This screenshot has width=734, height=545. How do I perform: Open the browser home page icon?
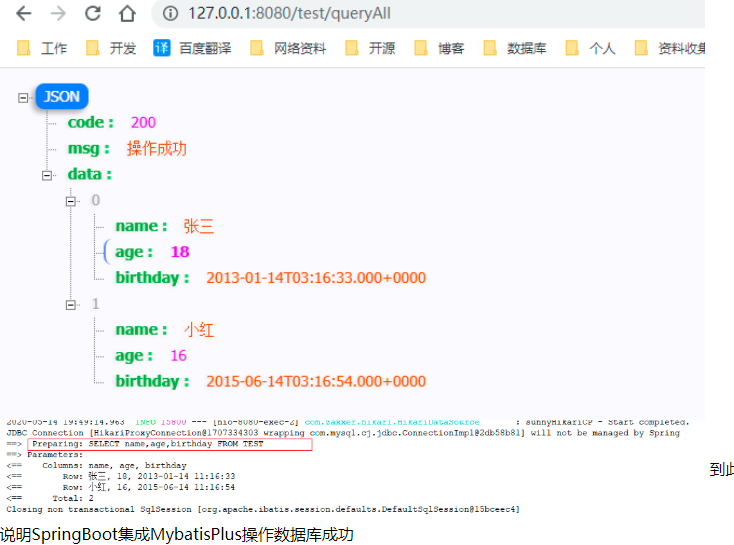127,14
